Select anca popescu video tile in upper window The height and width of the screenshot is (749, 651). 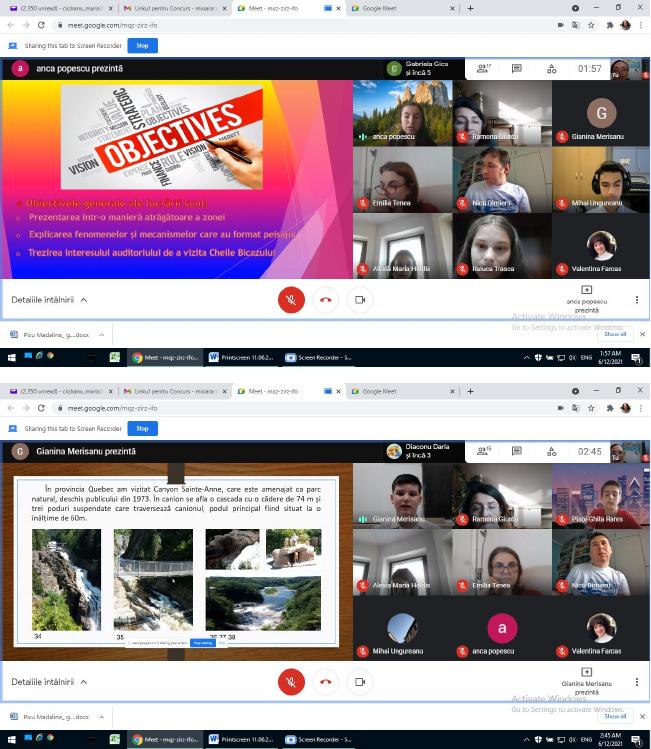point(403,113)
